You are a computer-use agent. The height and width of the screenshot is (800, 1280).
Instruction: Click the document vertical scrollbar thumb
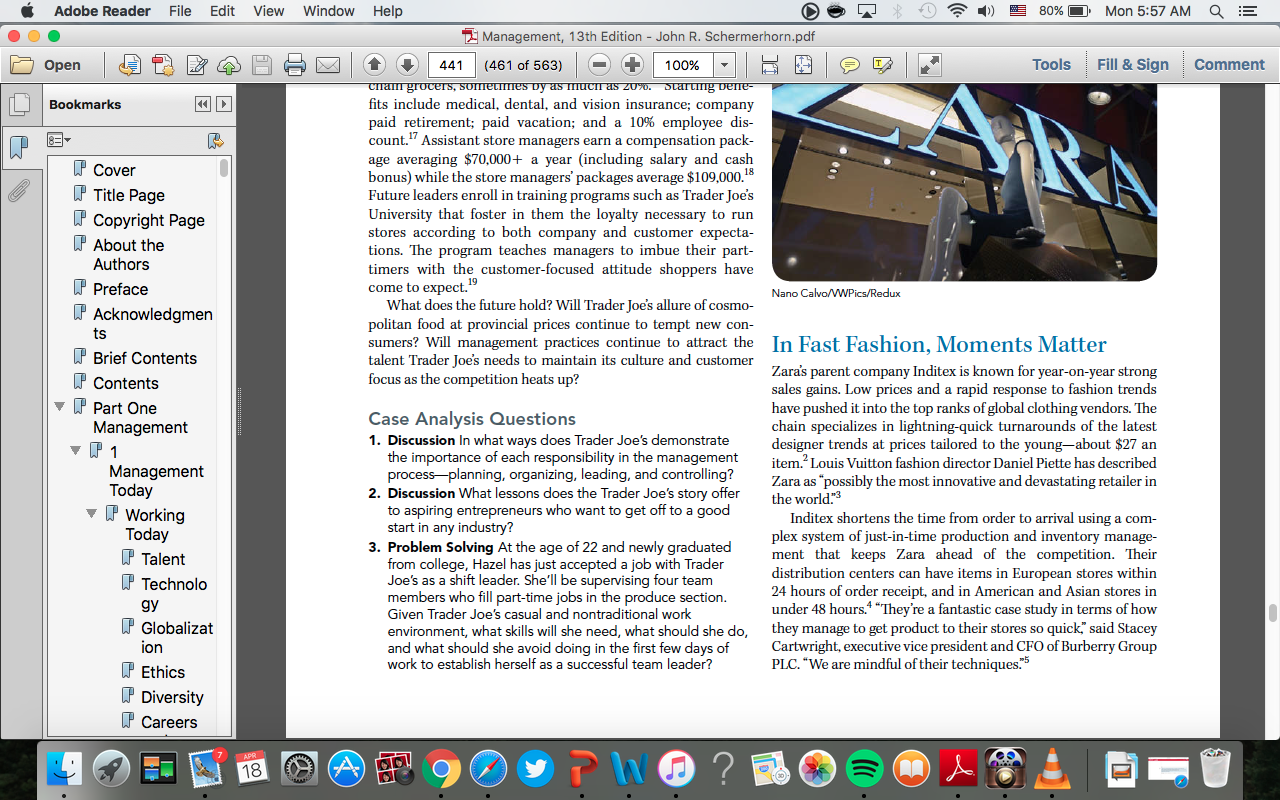1273,613
